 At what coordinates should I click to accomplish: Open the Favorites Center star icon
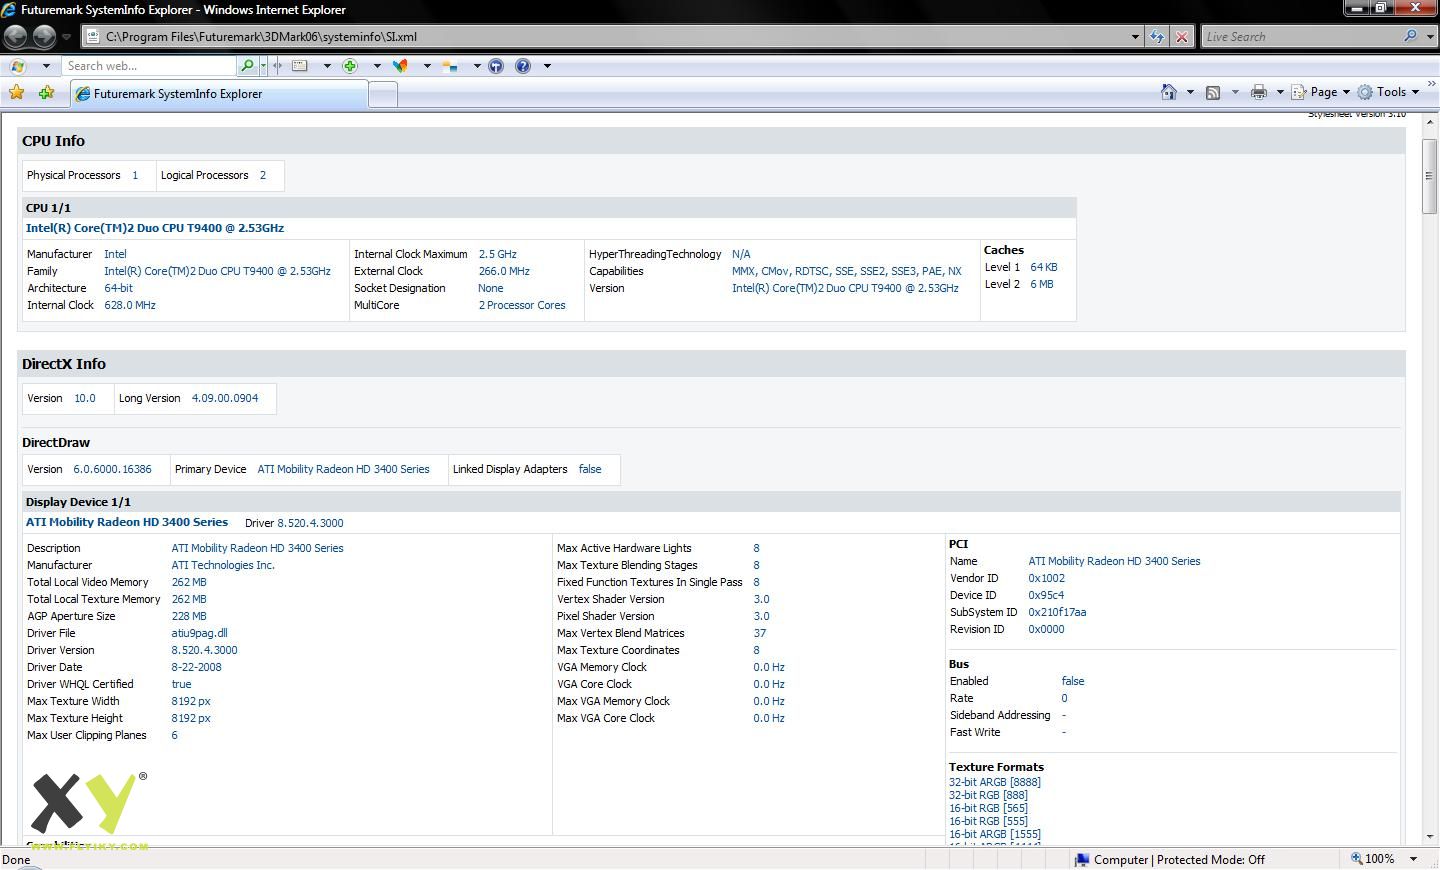[x=16, y=92]
